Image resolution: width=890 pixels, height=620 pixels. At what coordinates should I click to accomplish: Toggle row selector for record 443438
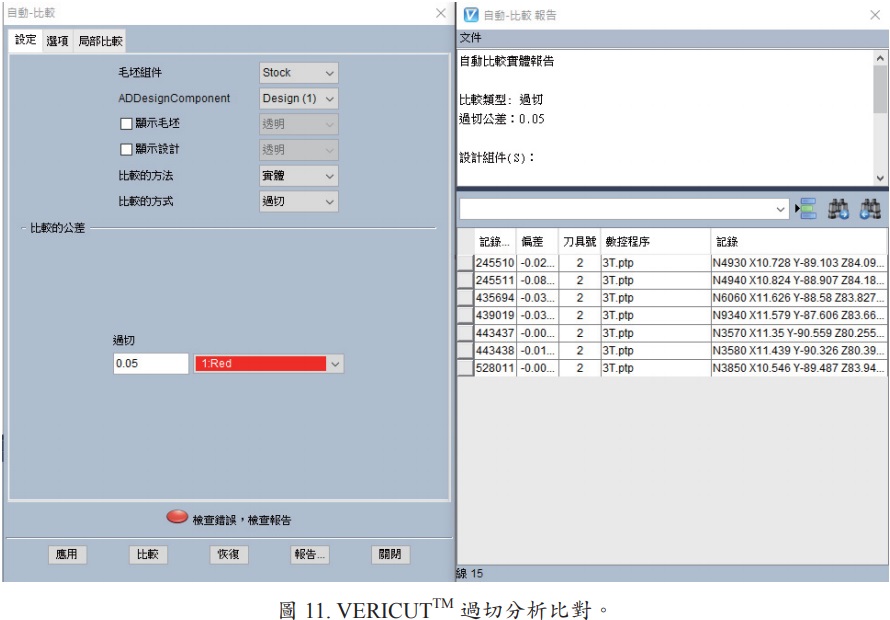point(465,350)
